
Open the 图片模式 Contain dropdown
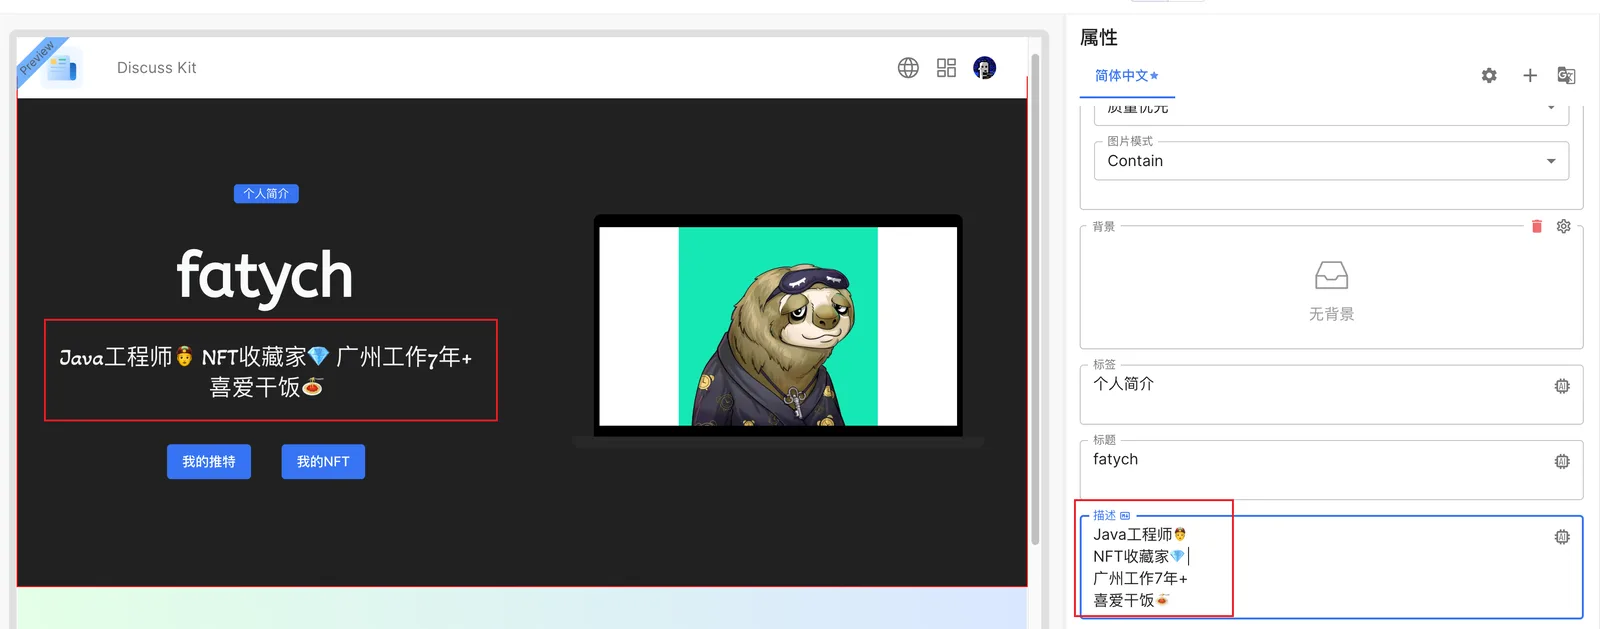tap(1331, 161)
